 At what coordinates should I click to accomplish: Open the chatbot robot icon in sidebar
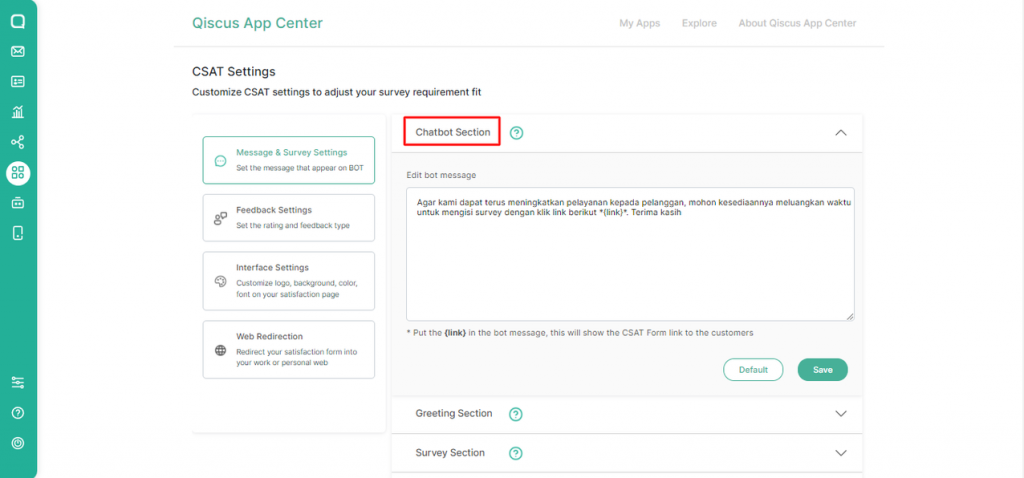tap(18, 203)
